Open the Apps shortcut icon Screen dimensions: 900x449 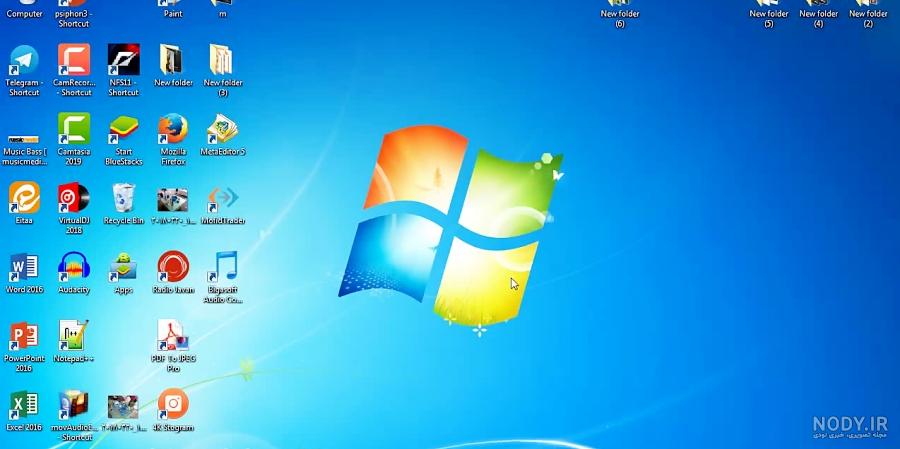click(x=123, y=267)
